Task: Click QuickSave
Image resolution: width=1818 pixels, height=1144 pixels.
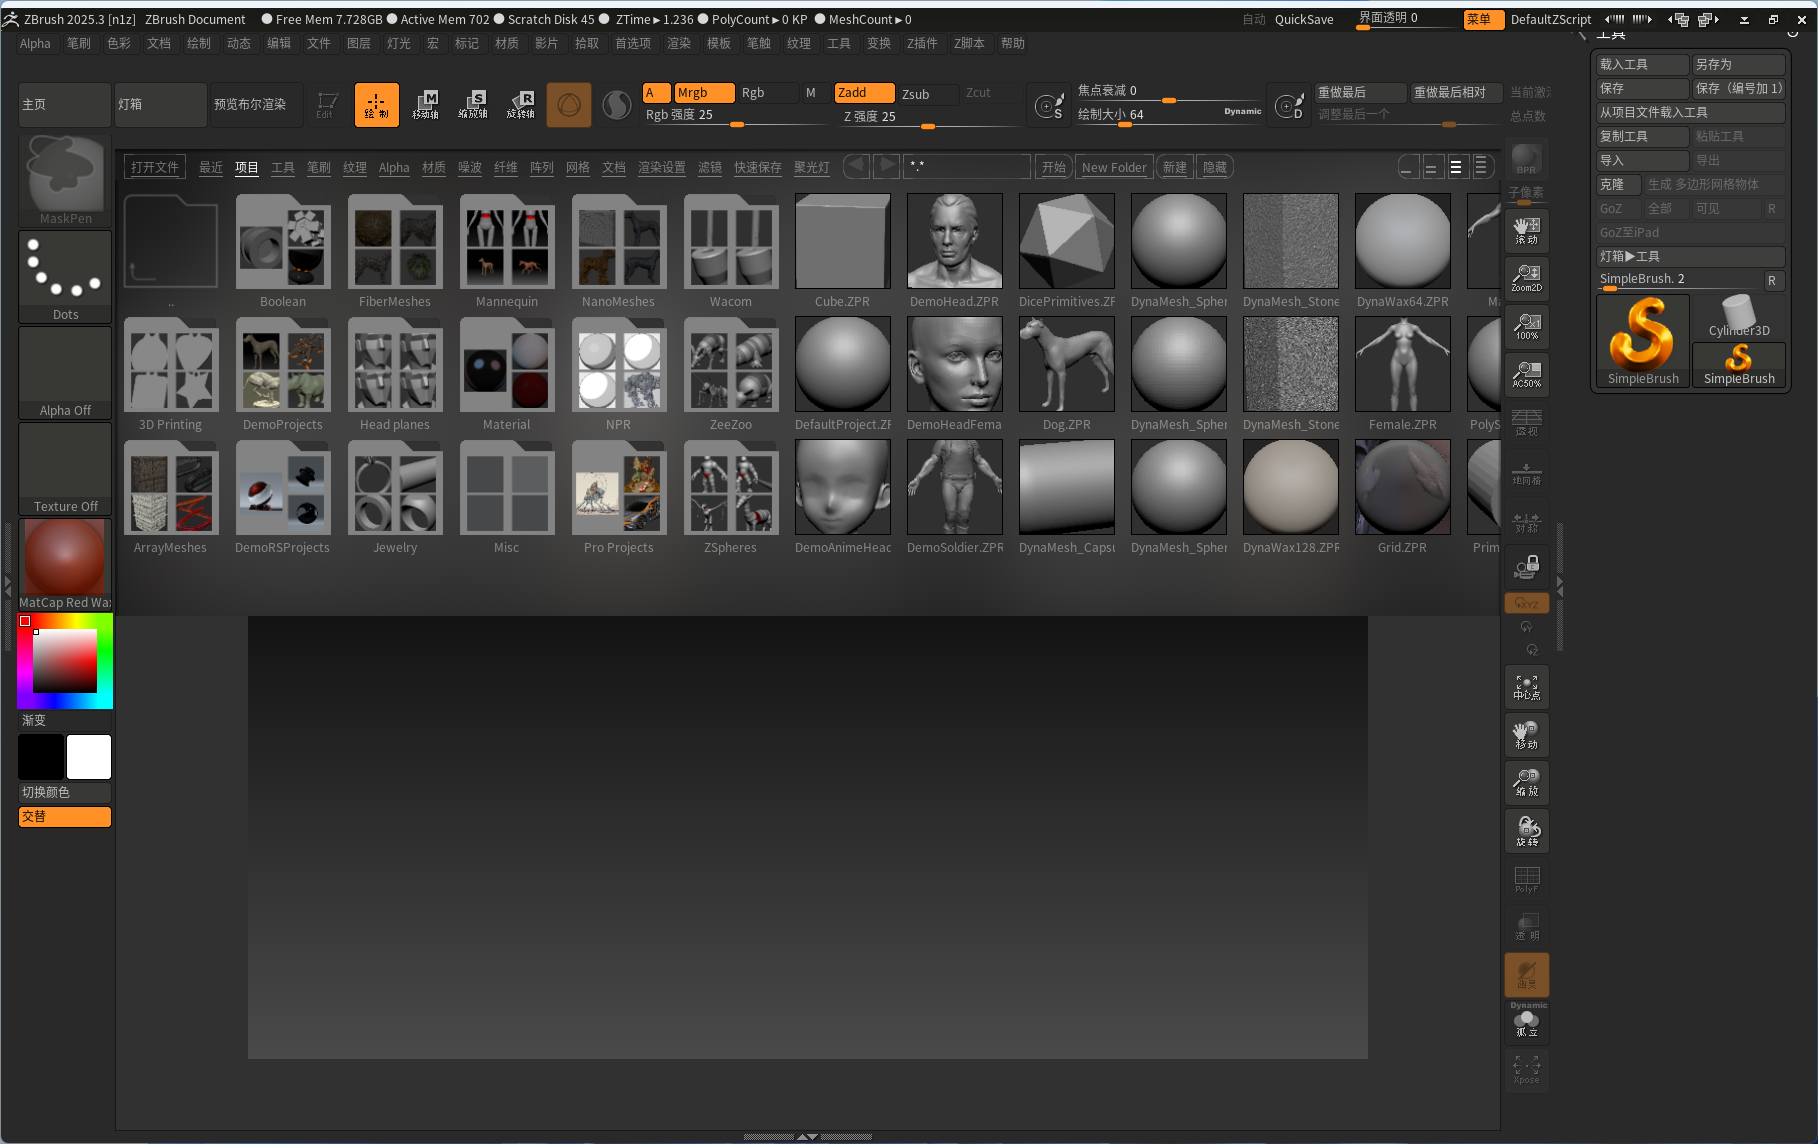Action: 1304,19
